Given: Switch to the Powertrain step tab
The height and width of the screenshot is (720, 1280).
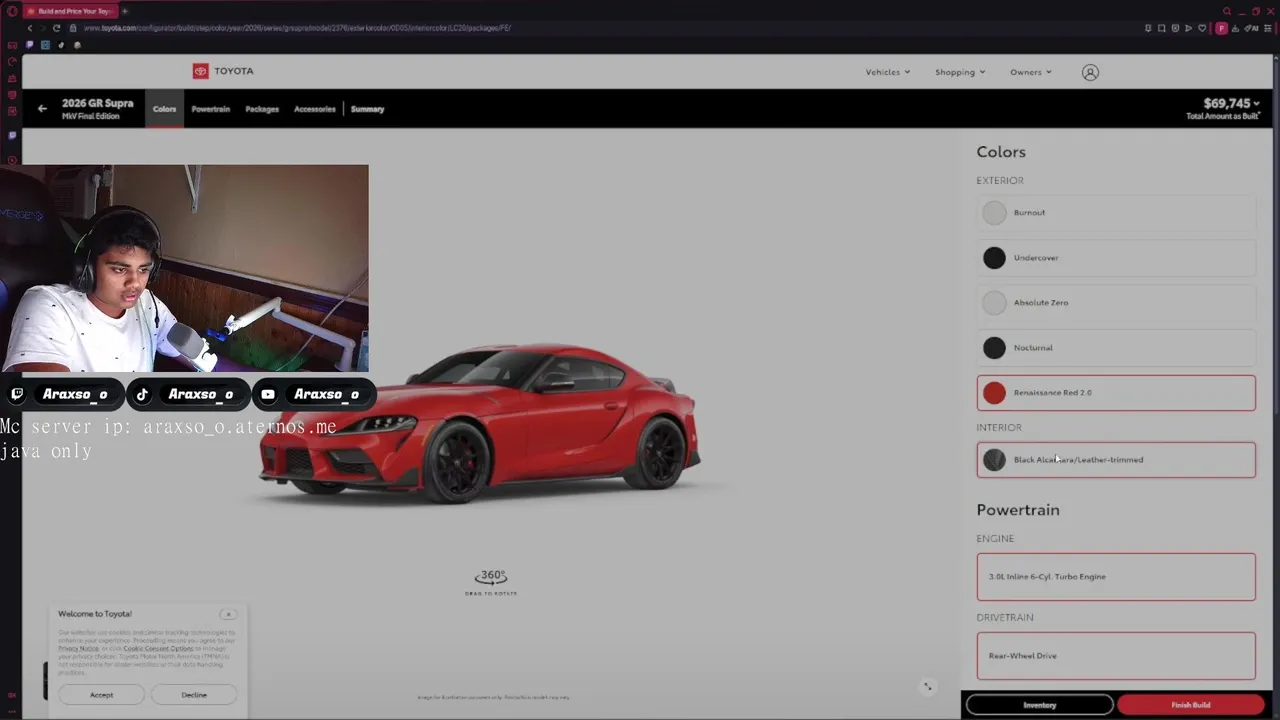Looking at the screenshot, I should [211, 109].
